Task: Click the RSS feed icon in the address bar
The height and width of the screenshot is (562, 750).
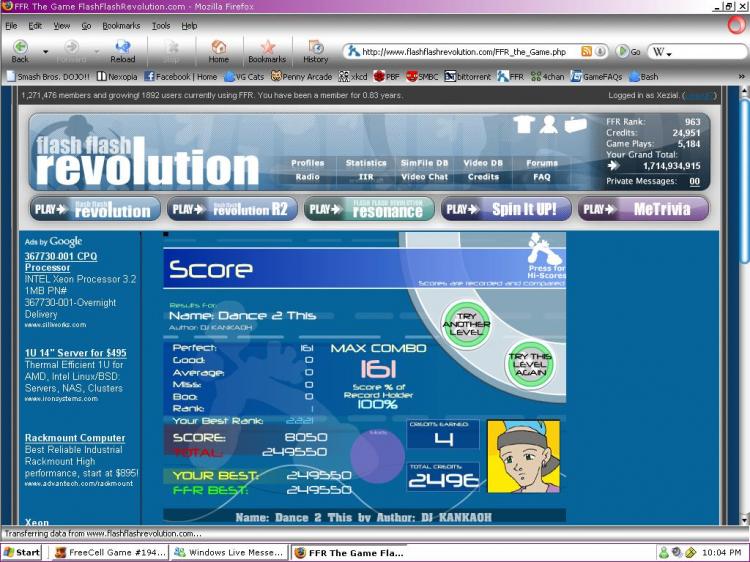Action: pyautogui.click(x=586, y=51)
